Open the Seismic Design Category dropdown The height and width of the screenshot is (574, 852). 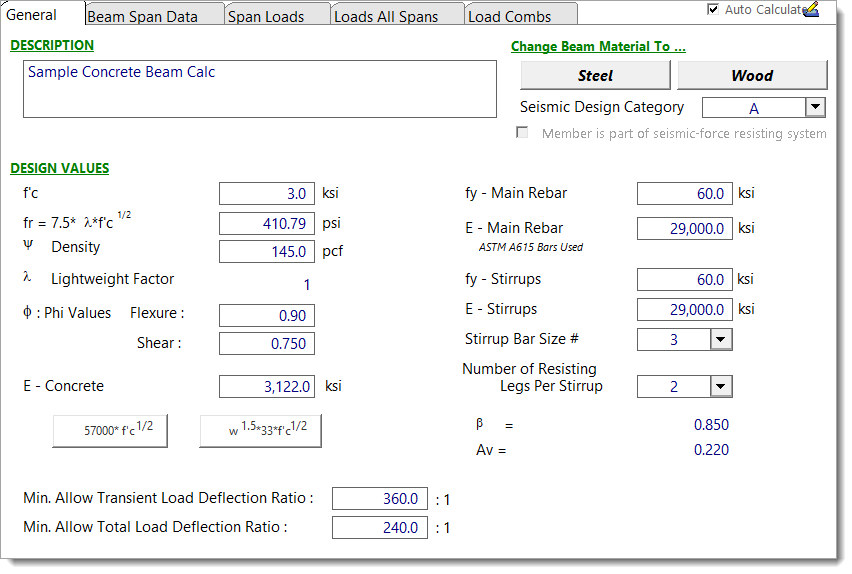coord(815,107)
